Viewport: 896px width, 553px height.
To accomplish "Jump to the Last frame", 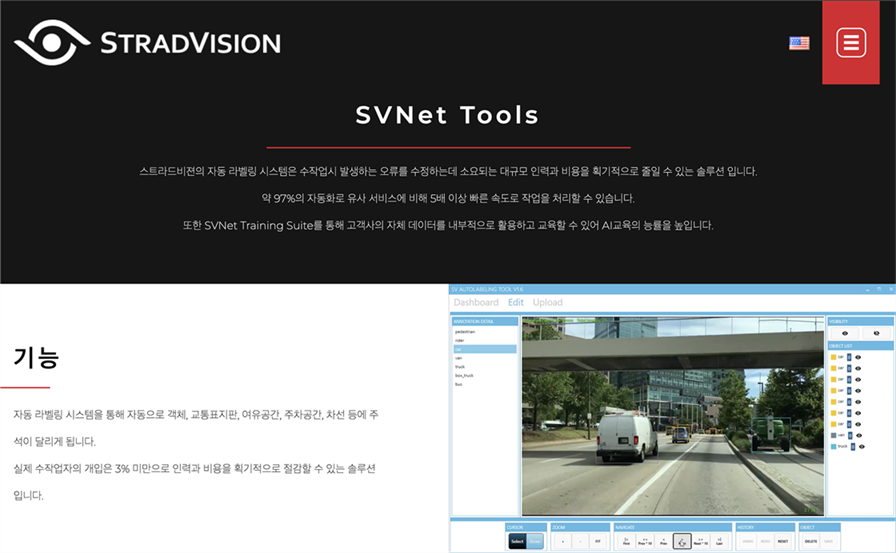I will click(x=719, y=541).
